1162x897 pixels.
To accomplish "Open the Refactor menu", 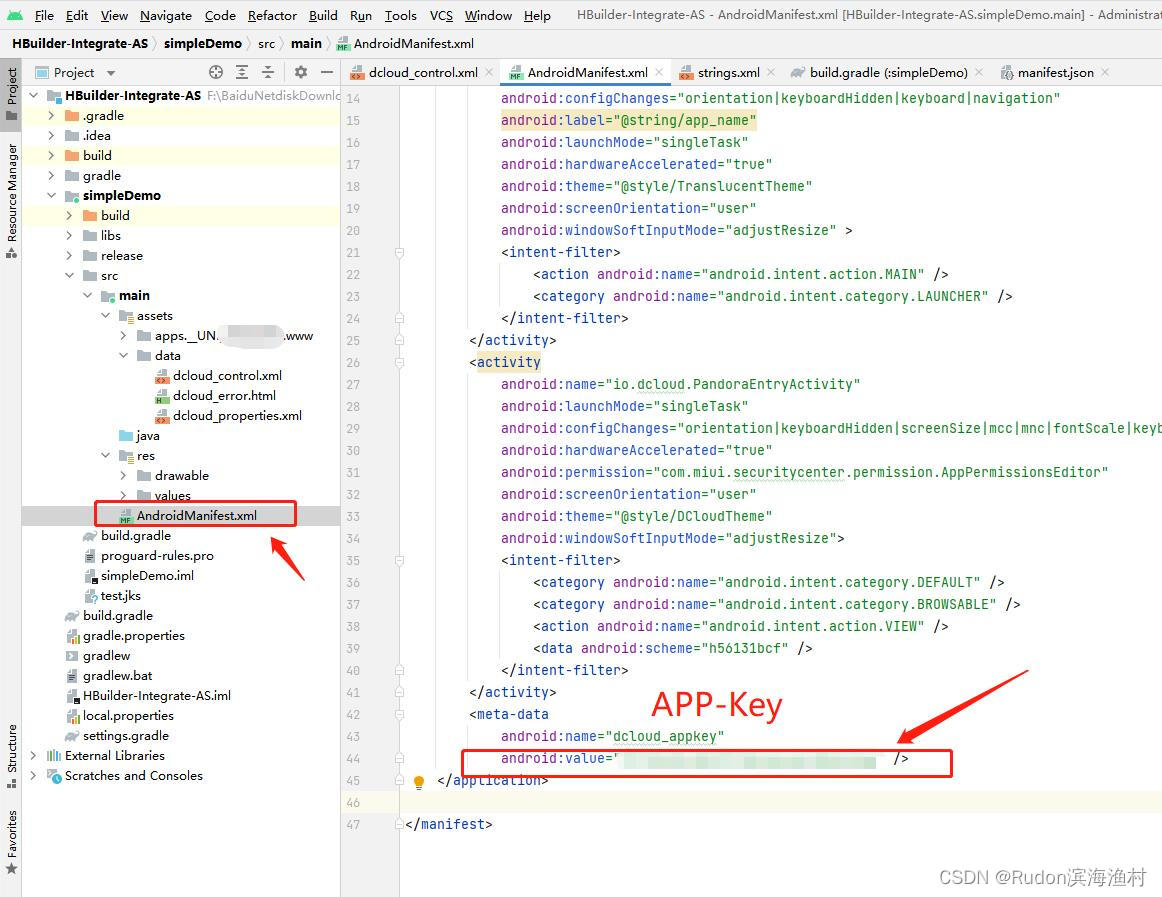I will pos(272,15).
